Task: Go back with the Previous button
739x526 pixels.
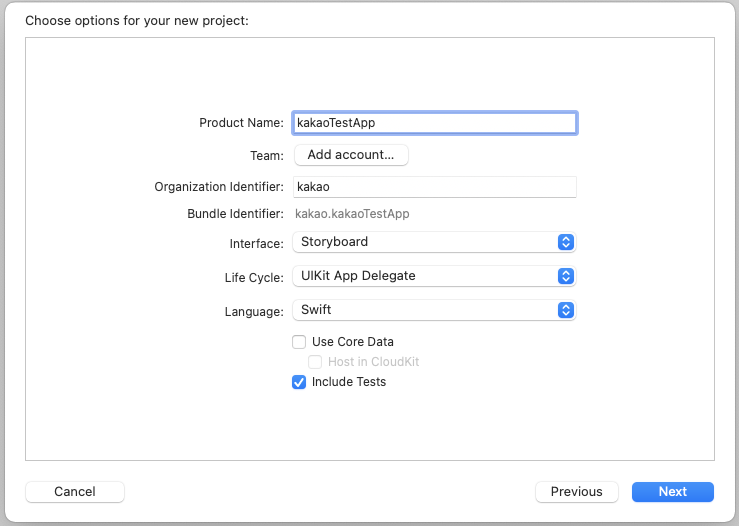Action: tap(576, 492)
